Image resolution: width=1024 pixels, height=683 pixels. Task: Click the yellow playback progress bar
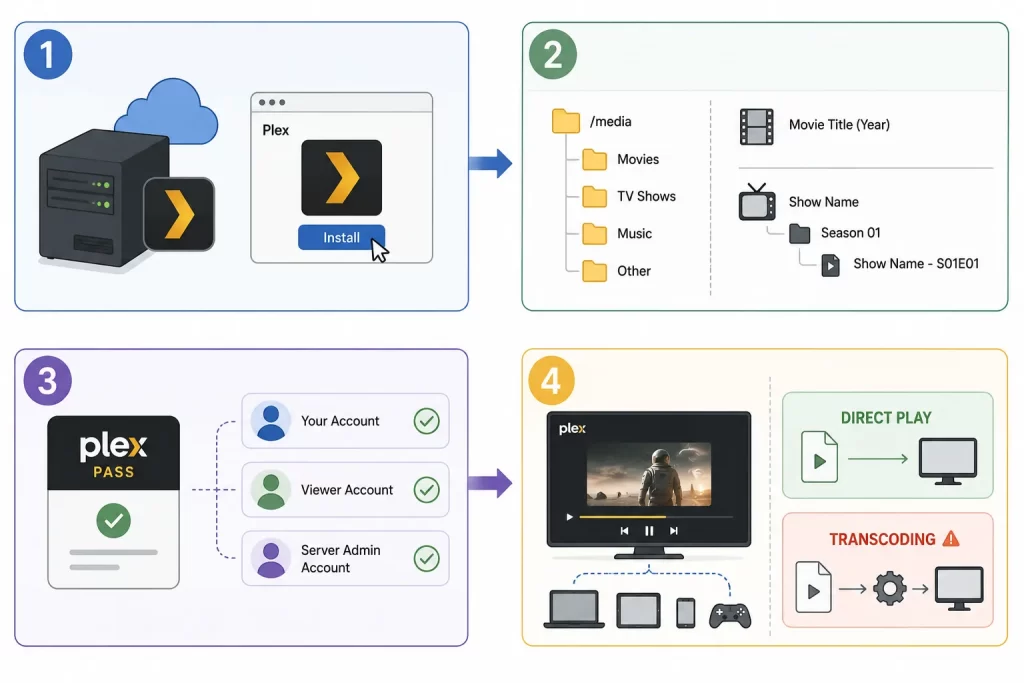pyautogui.click(x=622, y=516)
